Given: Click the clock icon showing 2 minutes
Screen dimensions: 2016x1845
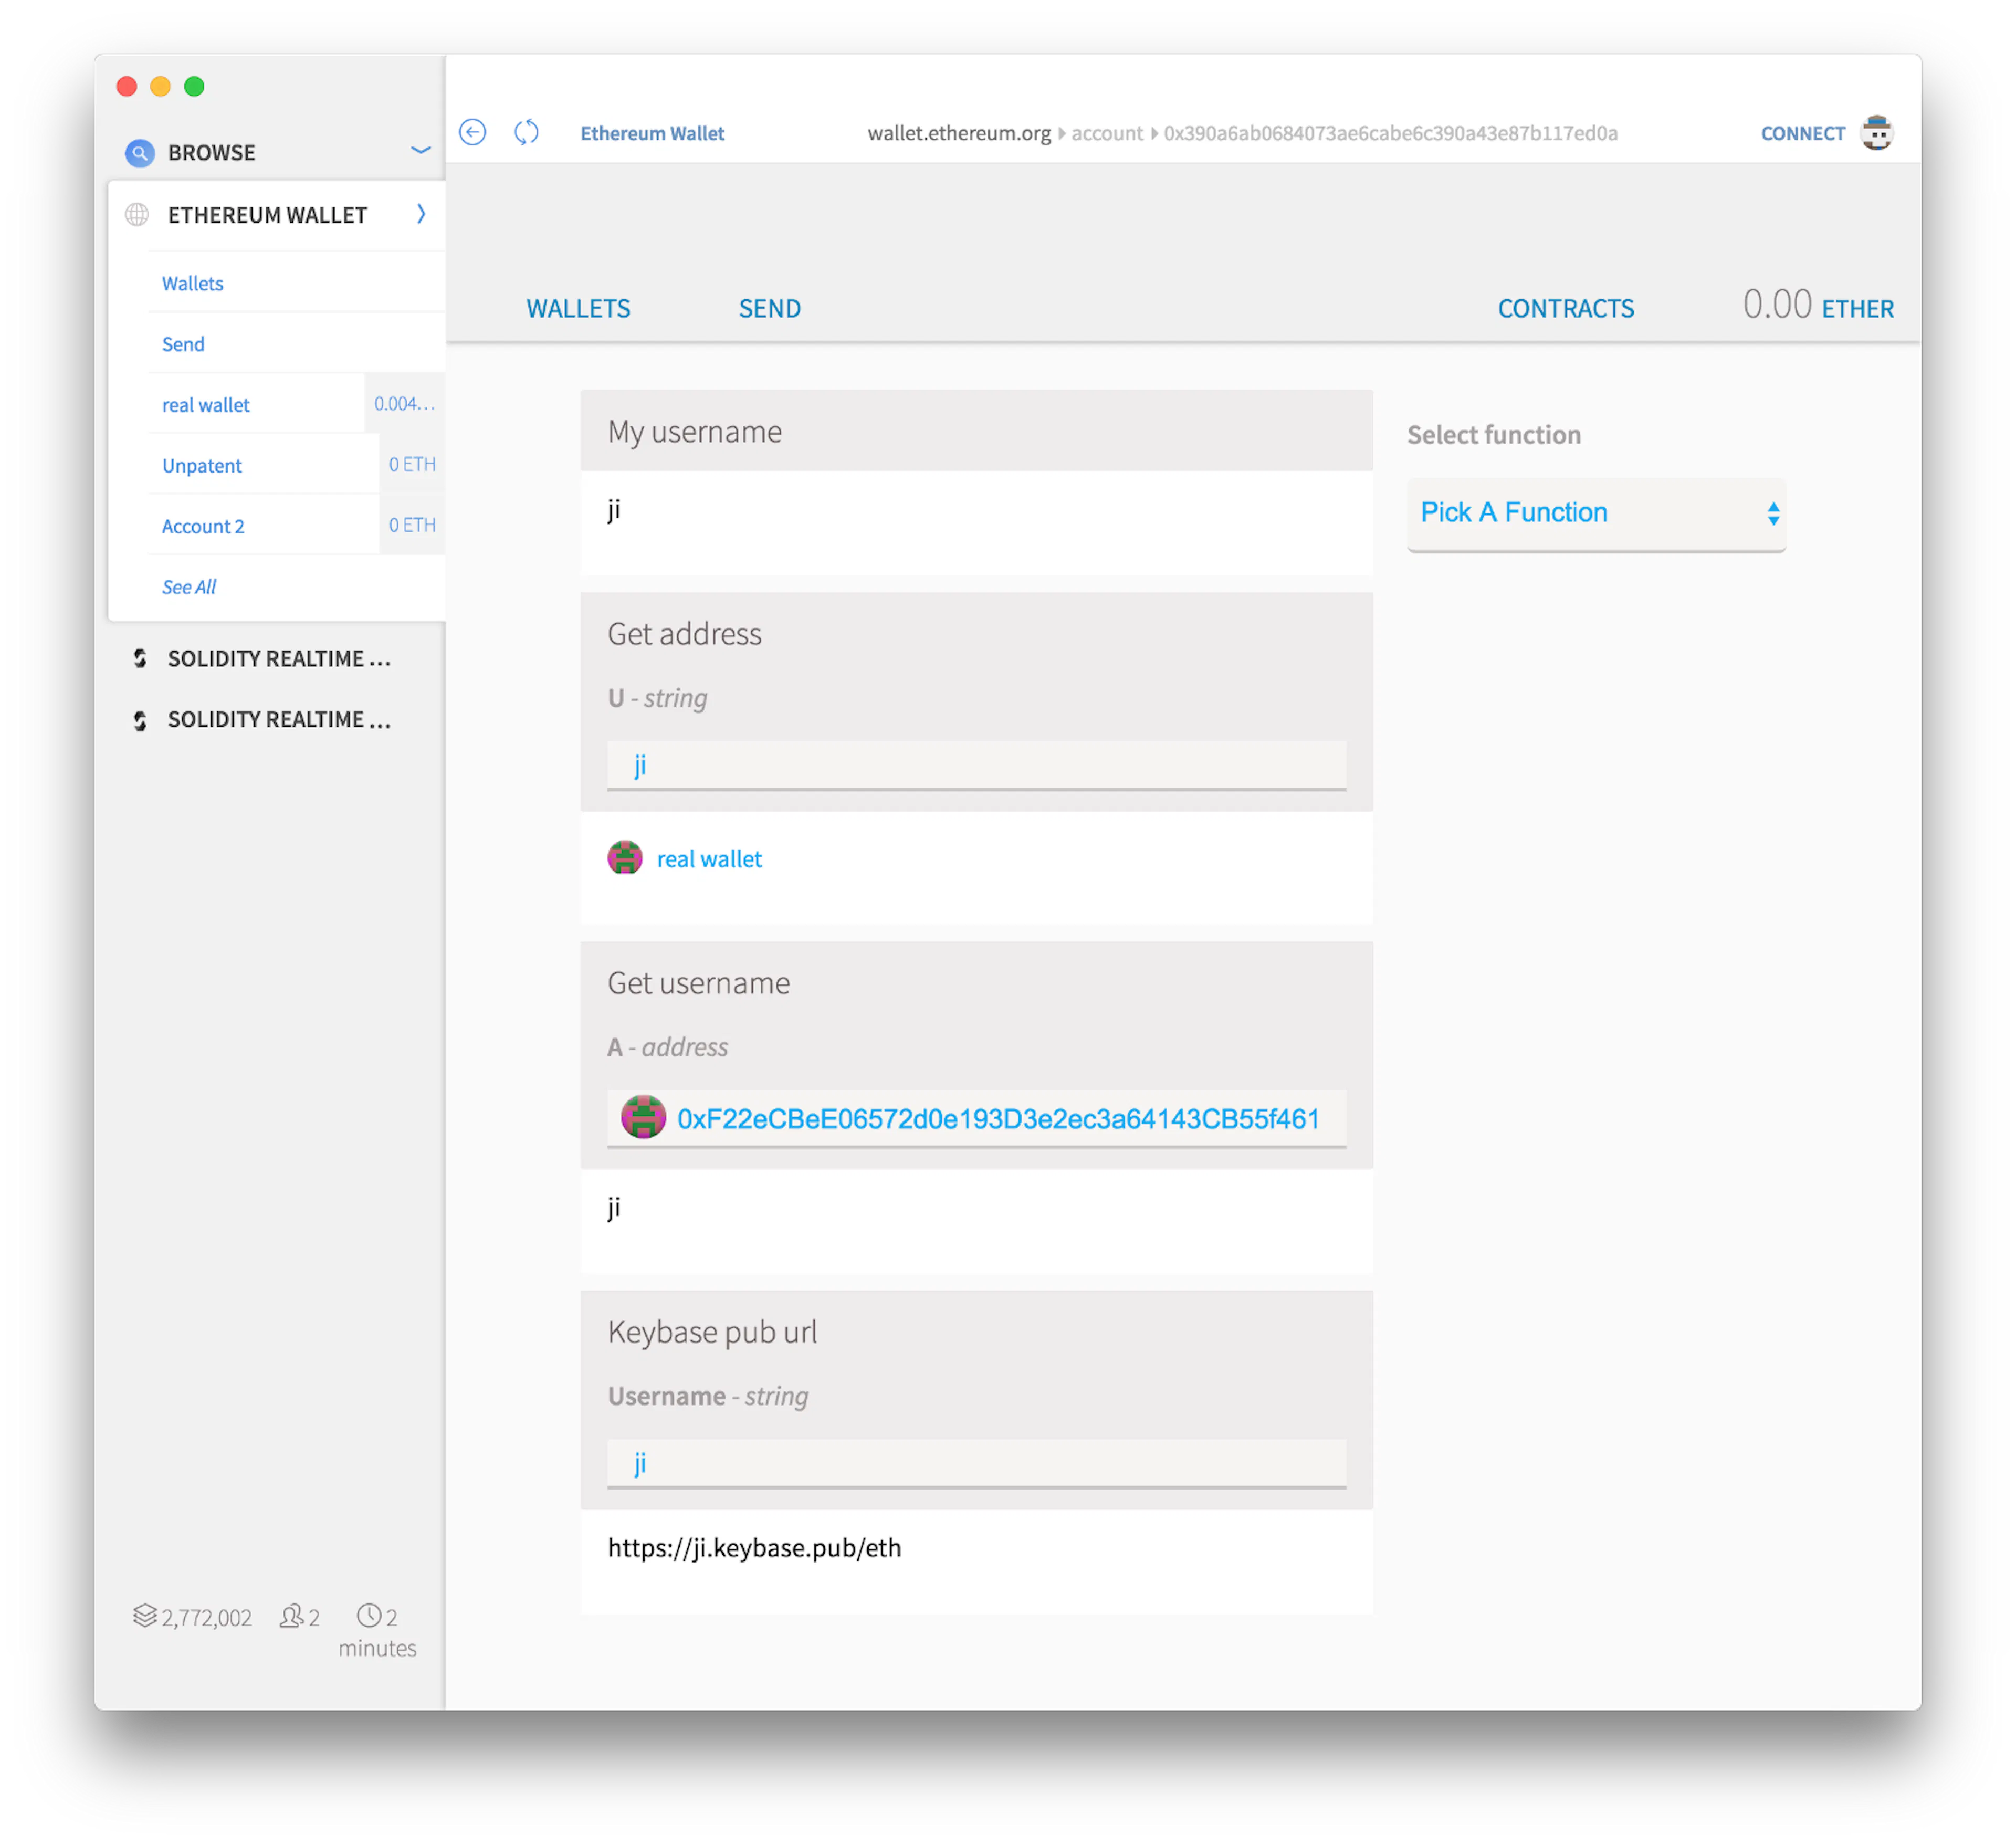Looking at the screenshot, I should pos(369,1616).
